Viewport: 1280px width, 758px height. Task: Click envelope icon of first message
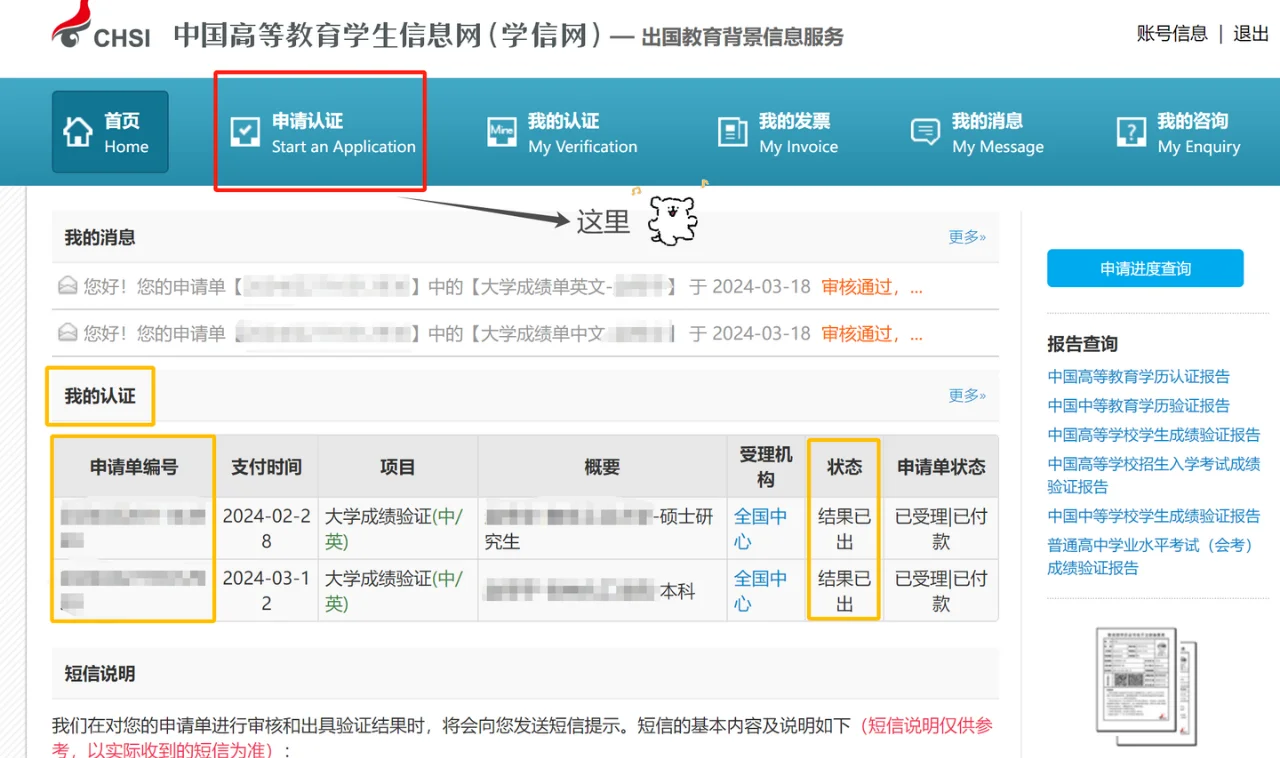tap(67, 287)
